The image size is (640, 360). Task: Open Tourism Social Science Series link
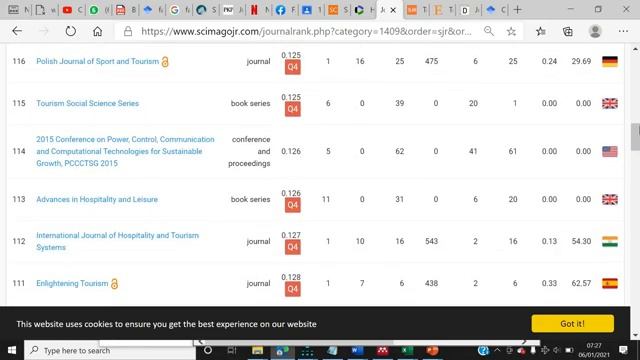click(x=87, y=103)
